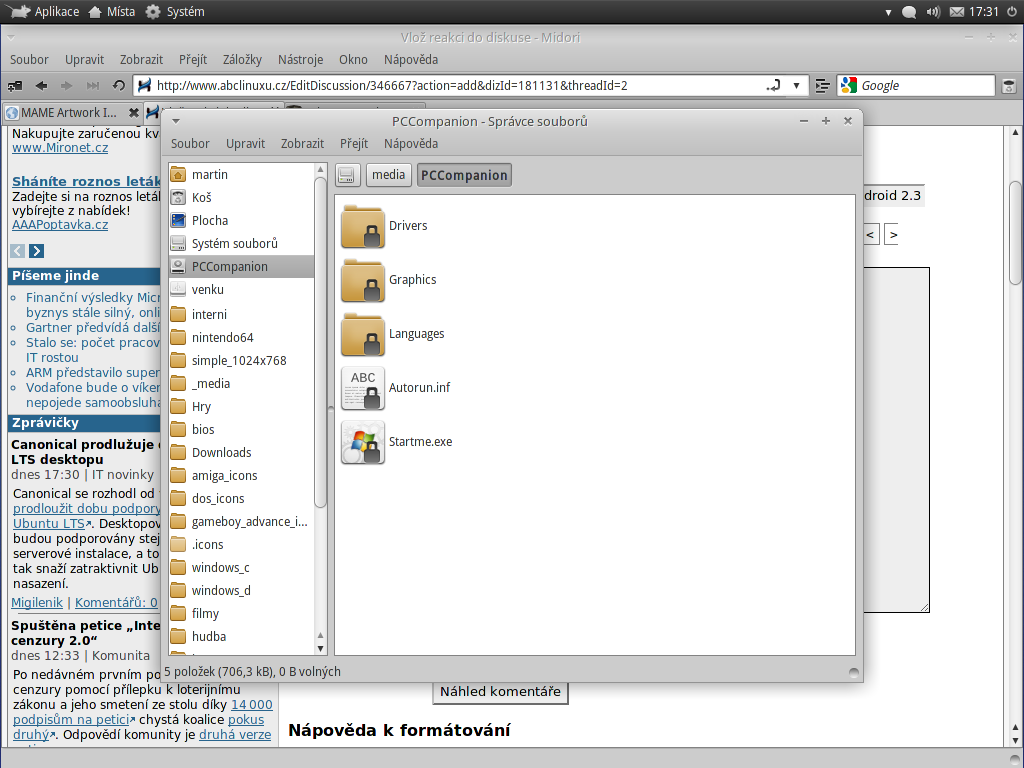Open simple_1024x768 bookmark in sidebar

point(241,360)
